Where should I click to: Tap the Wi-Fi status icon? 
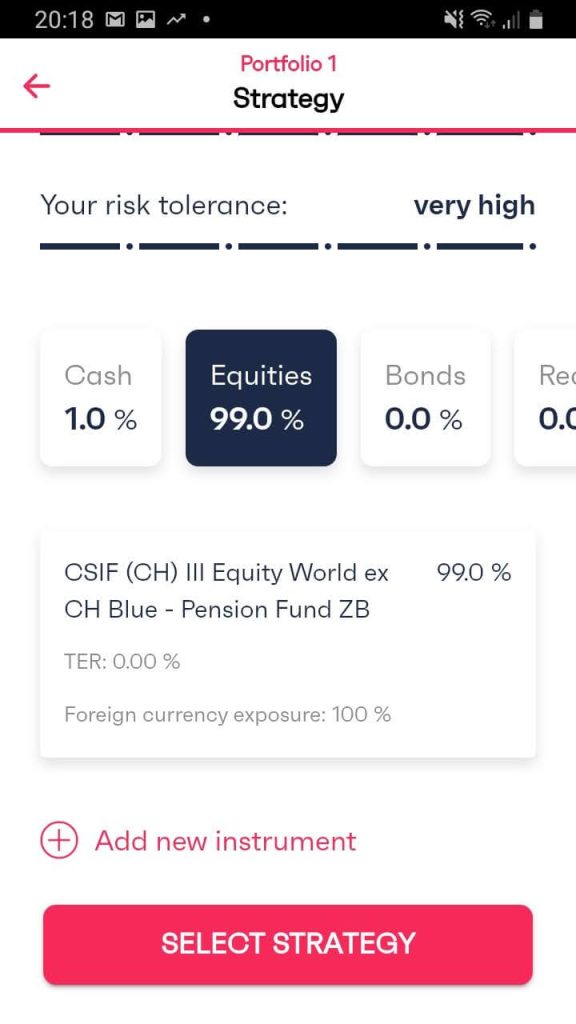[485, 20]
